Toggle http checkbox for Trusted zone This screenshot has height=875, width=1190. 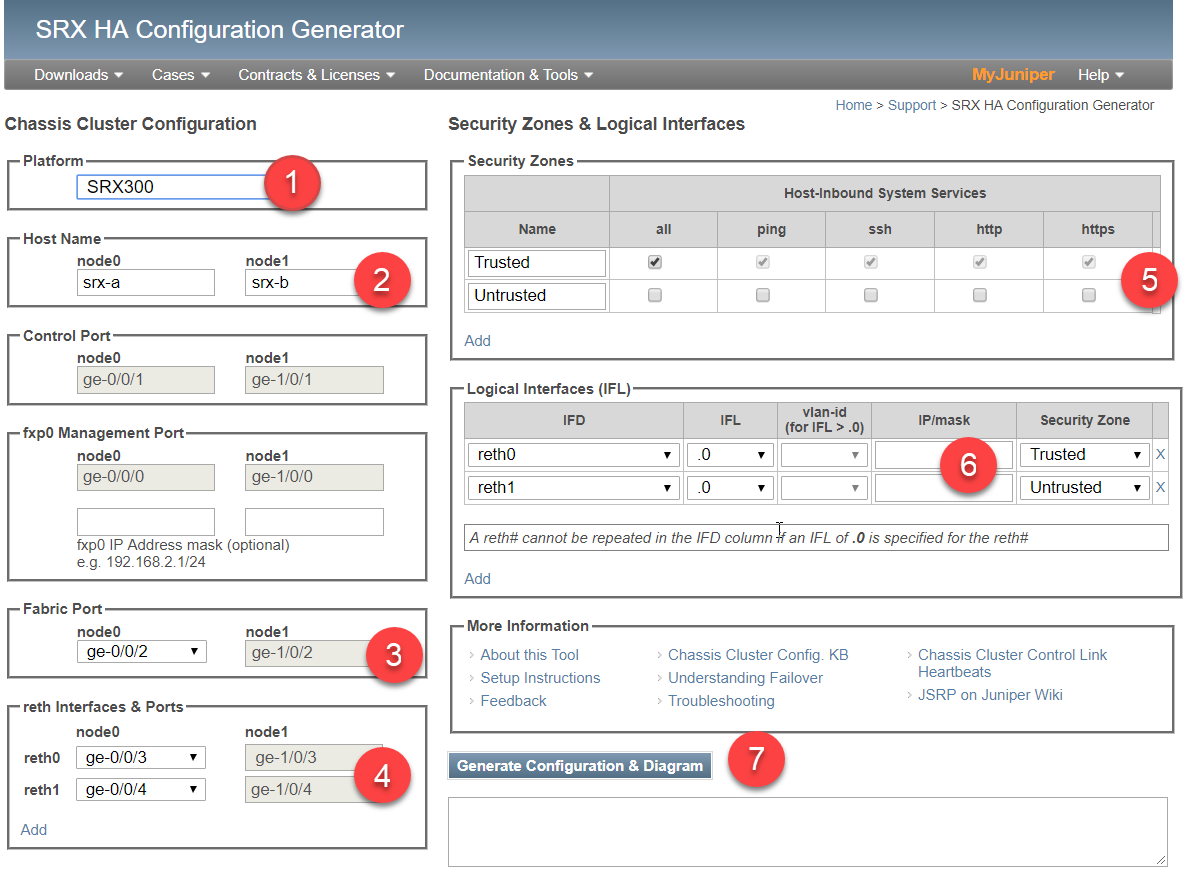click(980, 262)
